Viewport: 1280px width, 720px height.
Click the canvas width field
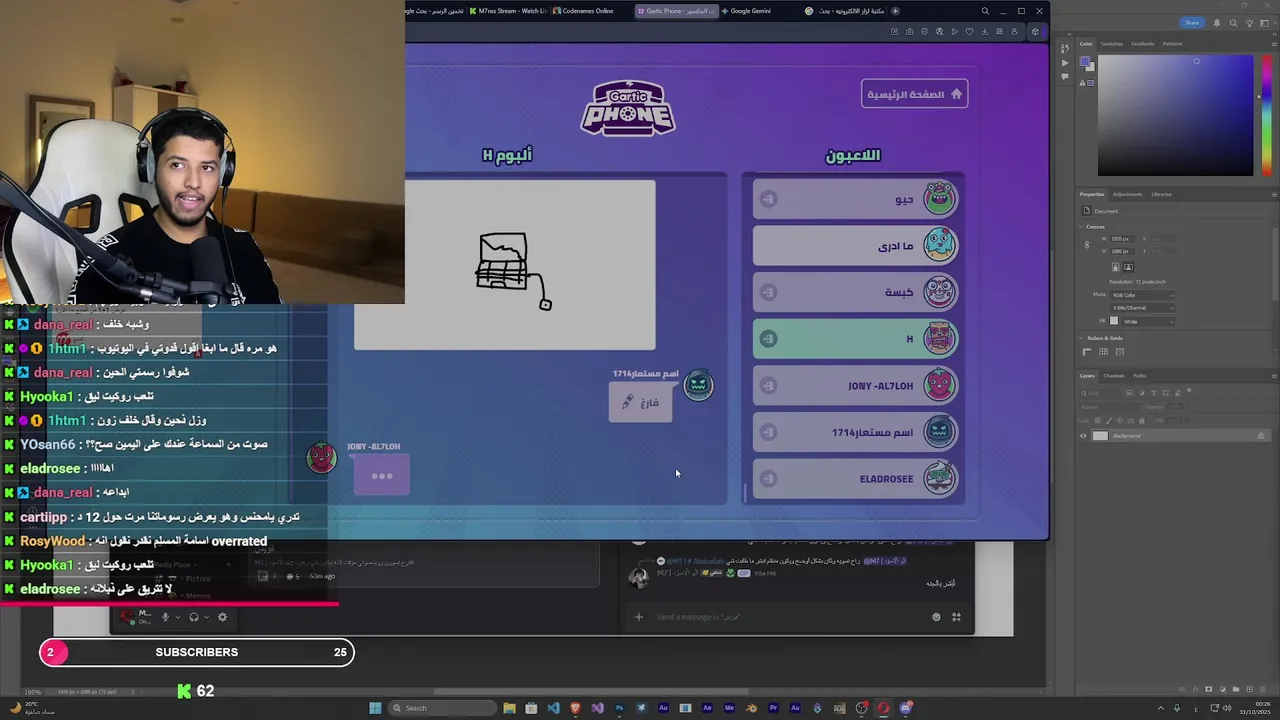point(1122,239)
